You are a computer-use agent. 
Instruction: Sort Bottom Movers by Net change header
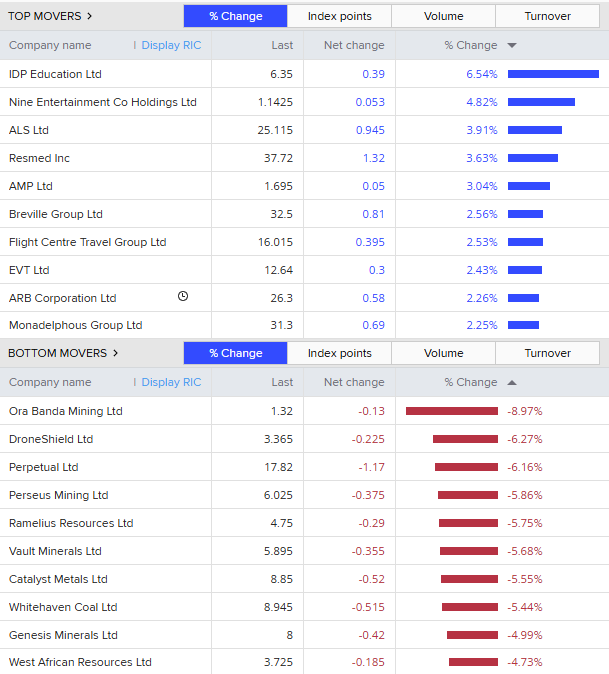pyautogui.click(x=354, y=382)
